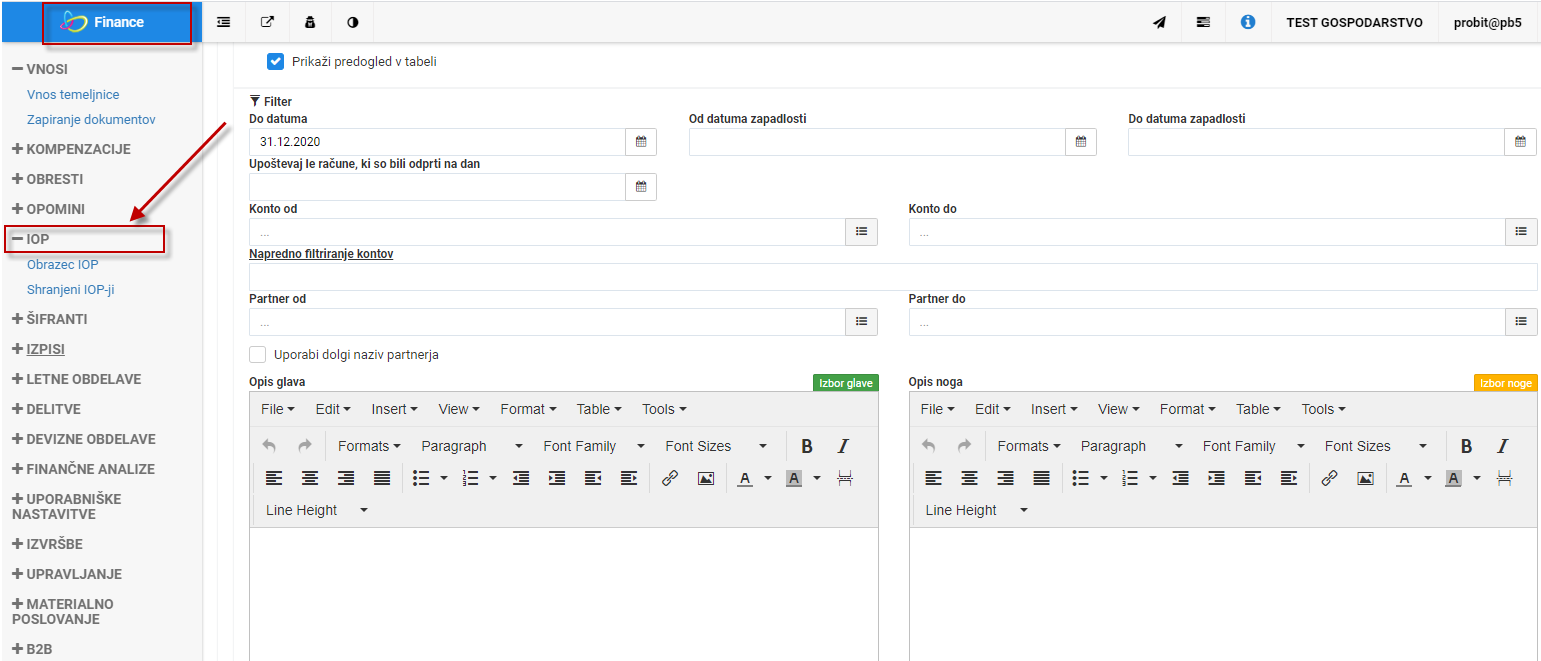Toggle the contrast half-circle icon

pyautogui.click(x=352, y=22)
